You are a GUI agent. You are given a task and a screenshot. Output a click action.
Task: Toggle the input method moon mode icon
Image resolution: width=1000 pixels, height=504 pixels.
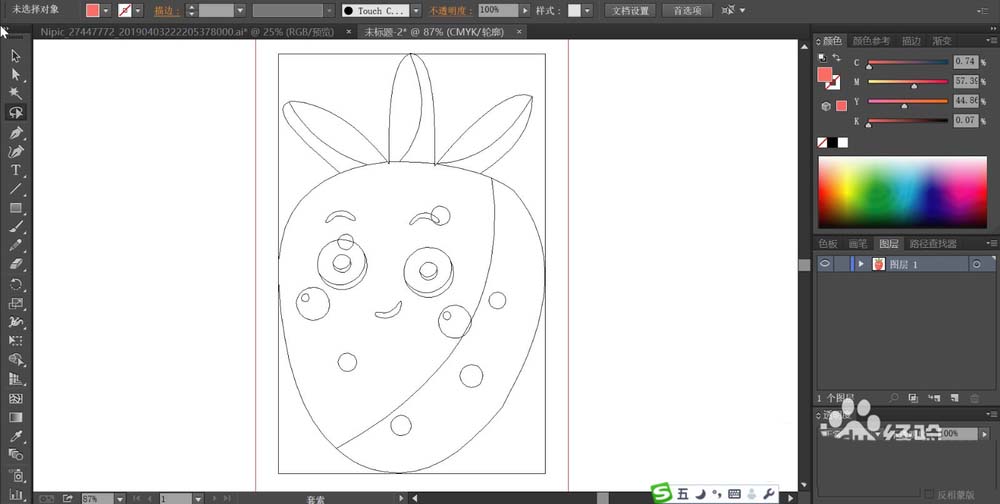pyautogui.click(x=700, y=493)
